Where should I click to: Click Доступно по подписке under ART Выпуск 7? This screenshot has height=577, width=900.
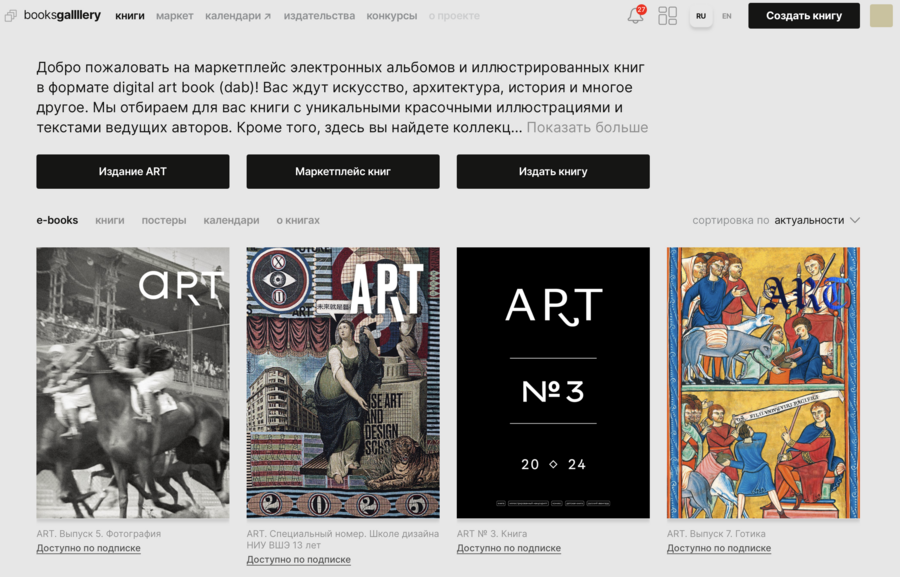[719, 548]
